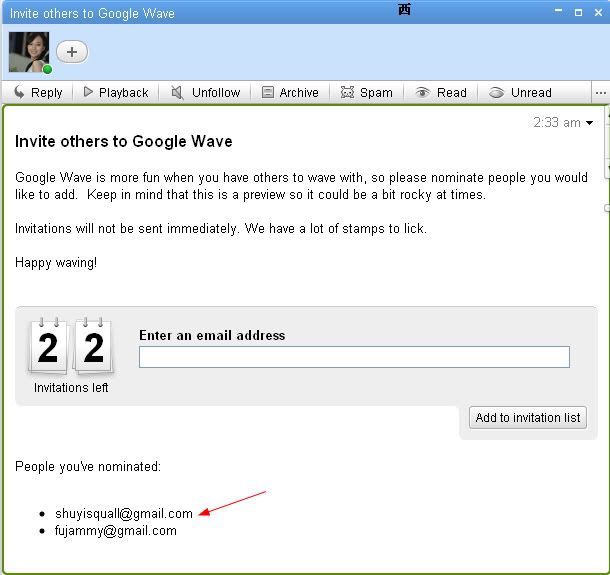This screenshot has width=610, height=575.
Task: Select fujammy@gmail.com in nominated list
Action: pos(116,531)
